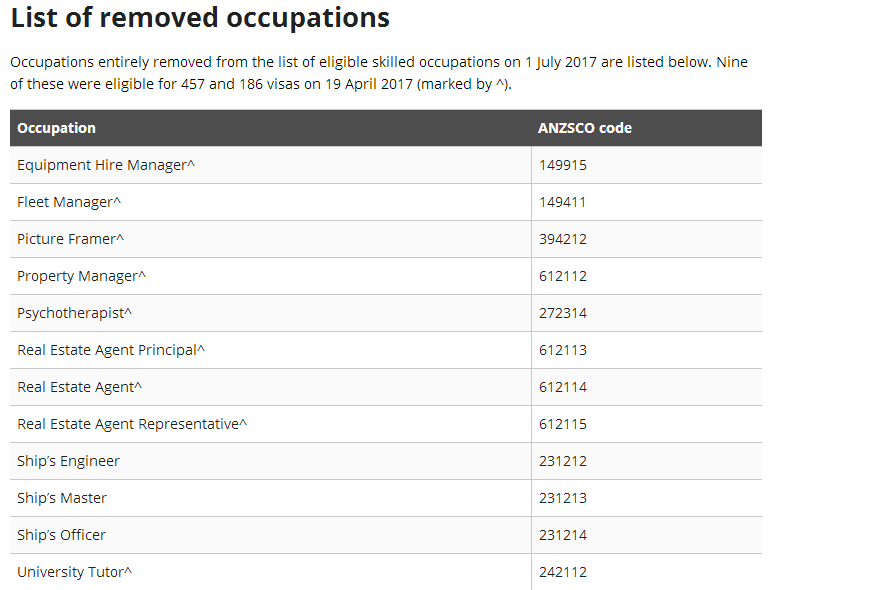Viewport: 872px width, 590px height.
Task: Click the Real Estate Agent Representative cell
Action: (x=132, y=424)
